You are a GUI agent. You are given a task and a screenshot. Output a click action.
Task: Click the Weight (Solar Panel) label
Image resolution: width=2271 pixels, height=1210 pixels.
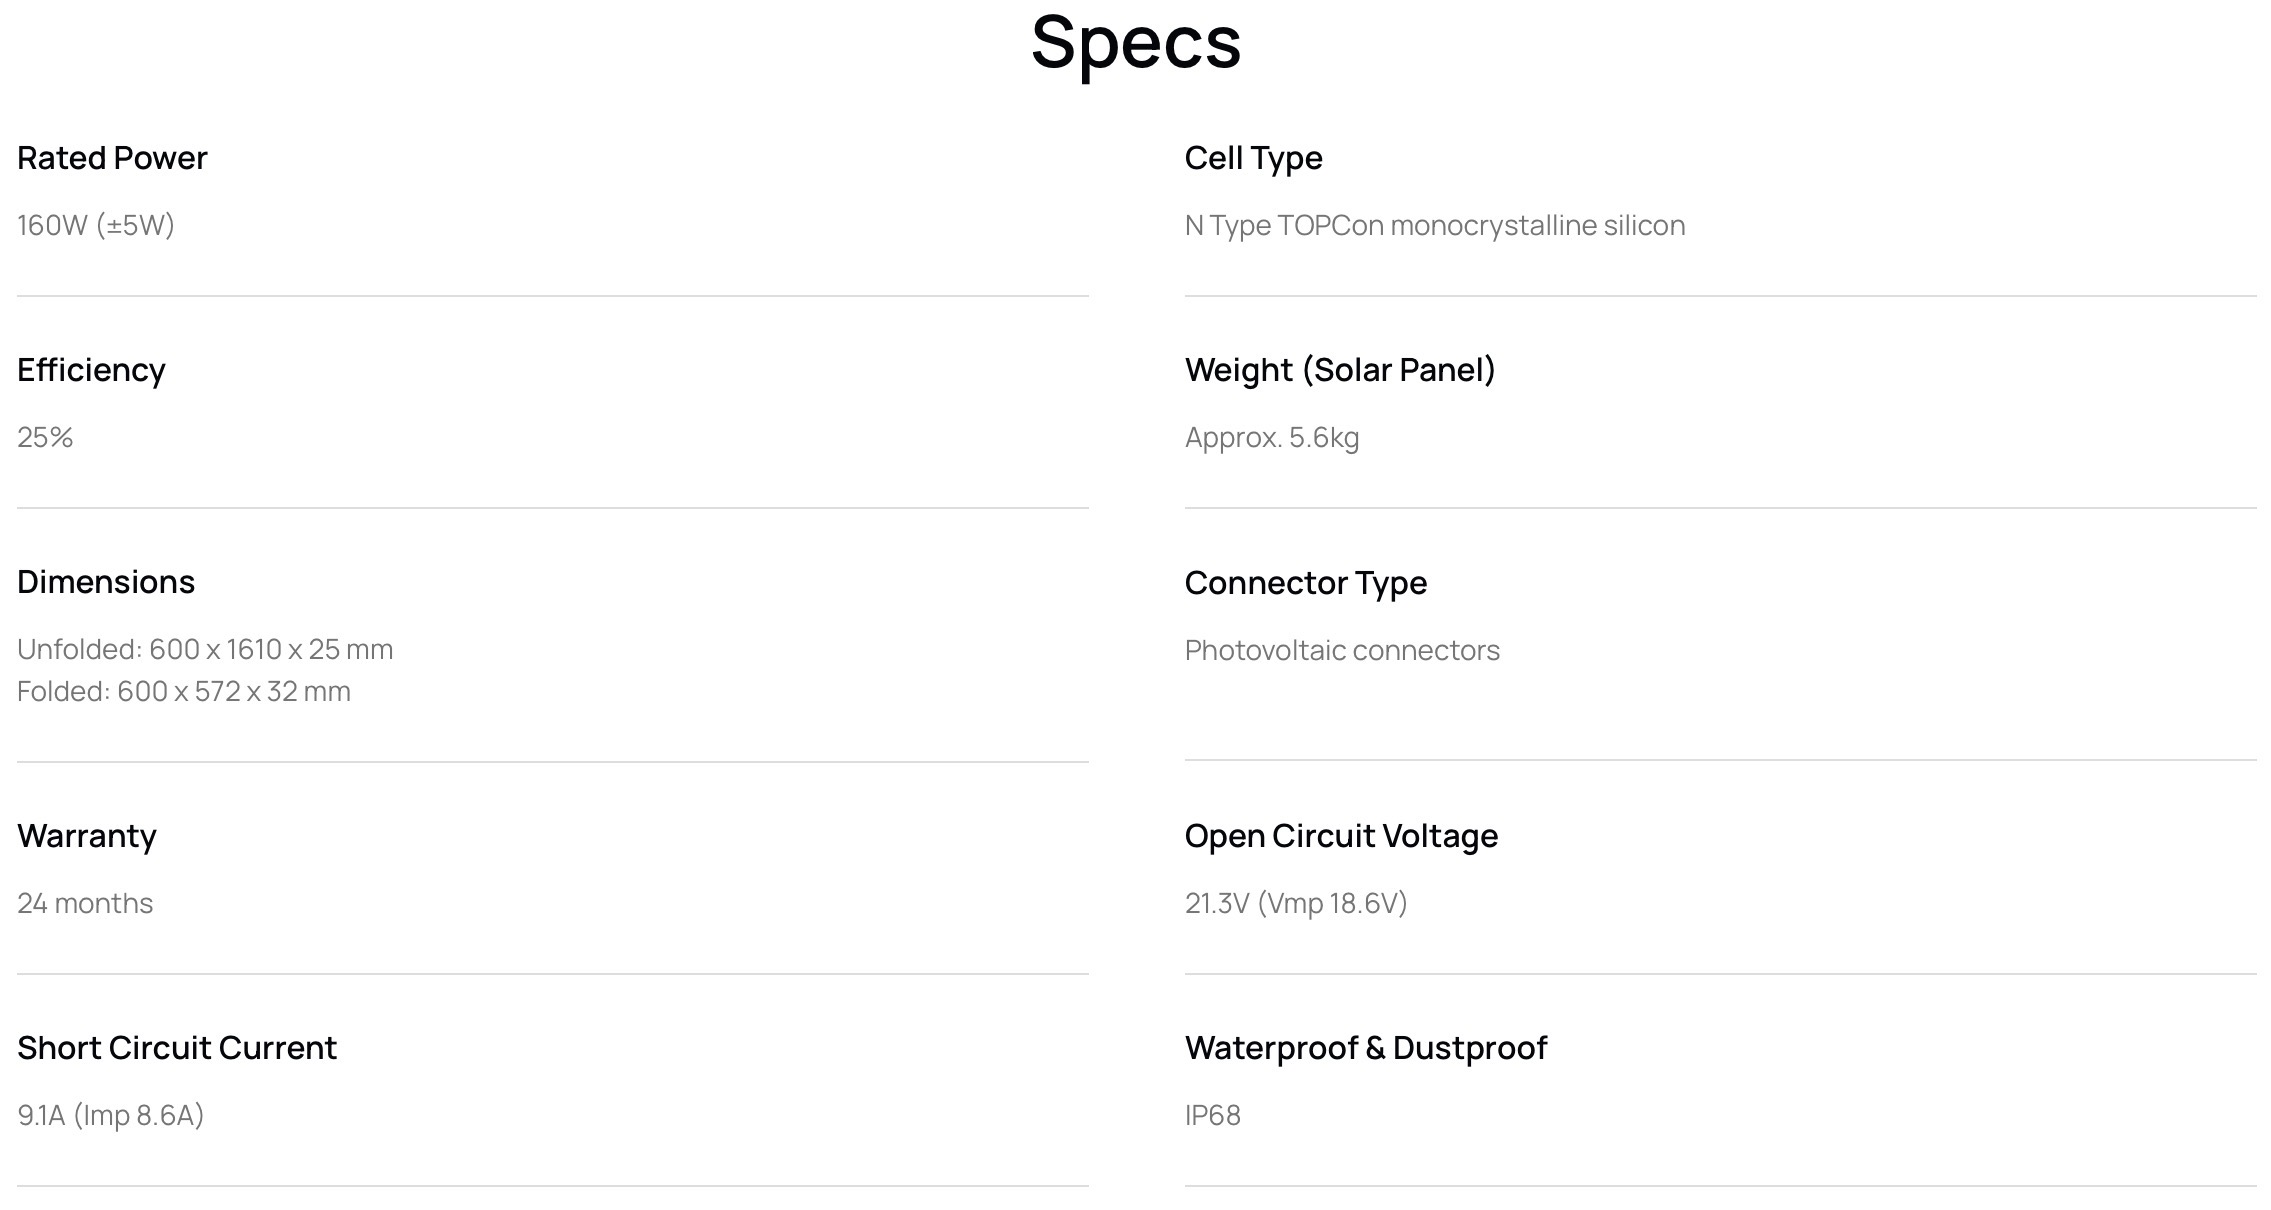(x=1340, y=370)
